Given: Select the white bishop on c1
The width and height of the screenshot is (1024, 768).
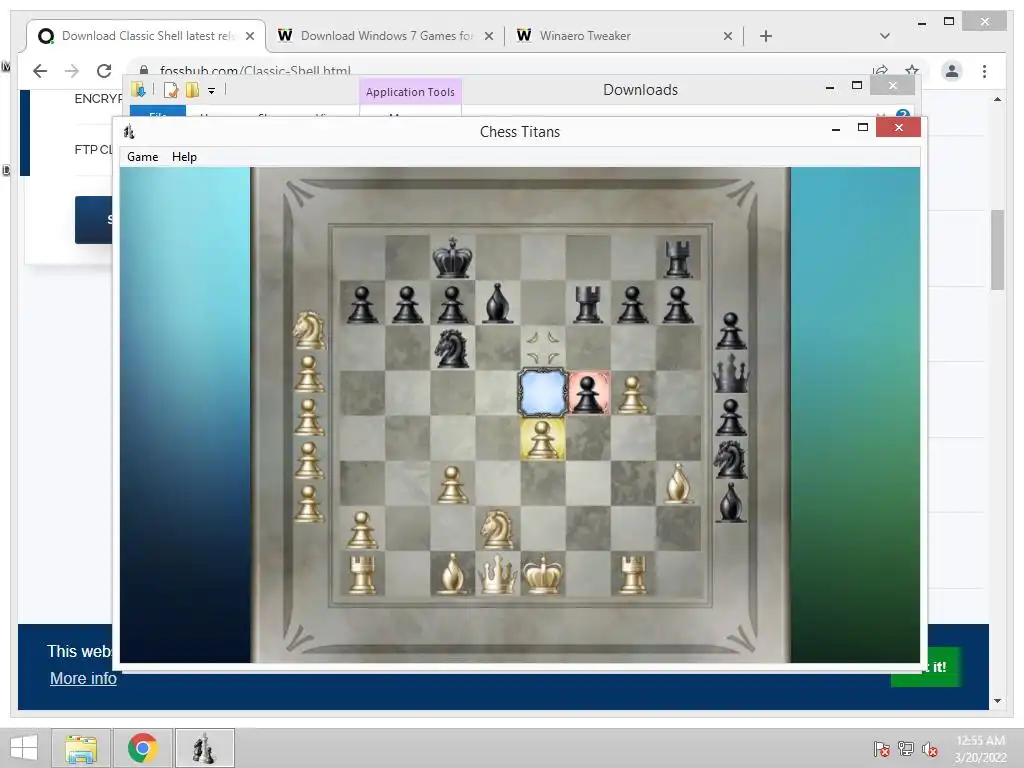Looking at the screenshot, I should [452, 574].
